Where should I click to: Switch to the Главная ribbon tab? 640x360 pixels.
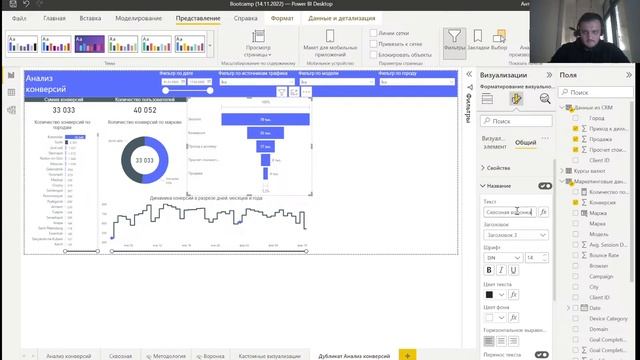coord(54,18)
